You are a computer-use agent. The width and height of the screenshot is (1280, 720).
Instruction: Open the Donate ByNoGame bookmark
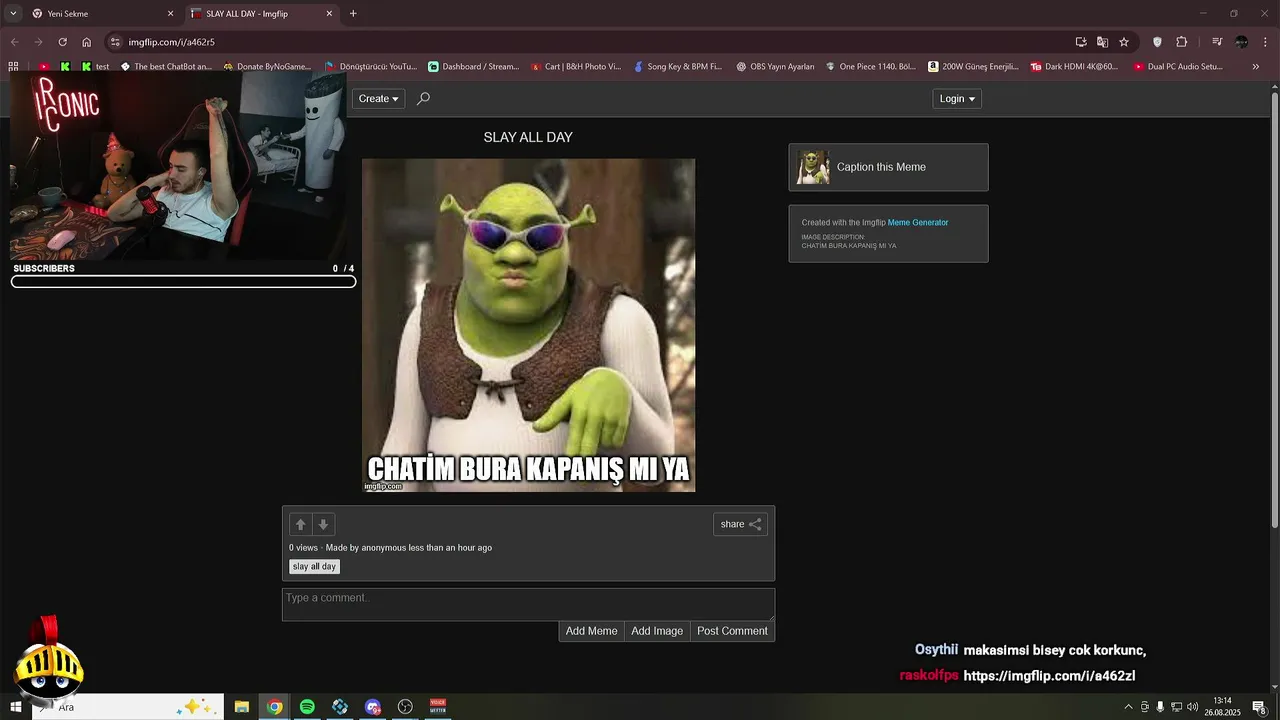(267, 67)
